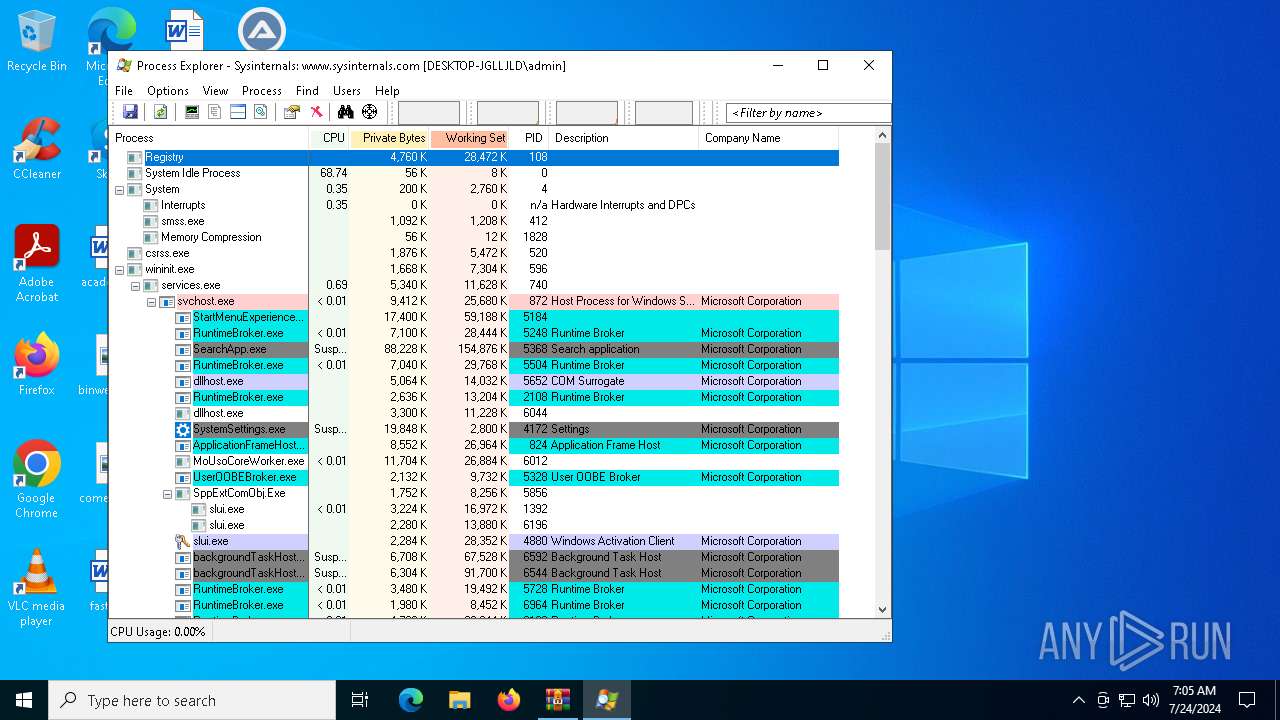Click the key icon beside slui.exe 4880
The width and height of the screenshot is (1280, 720).
click(x=183, y=541)
